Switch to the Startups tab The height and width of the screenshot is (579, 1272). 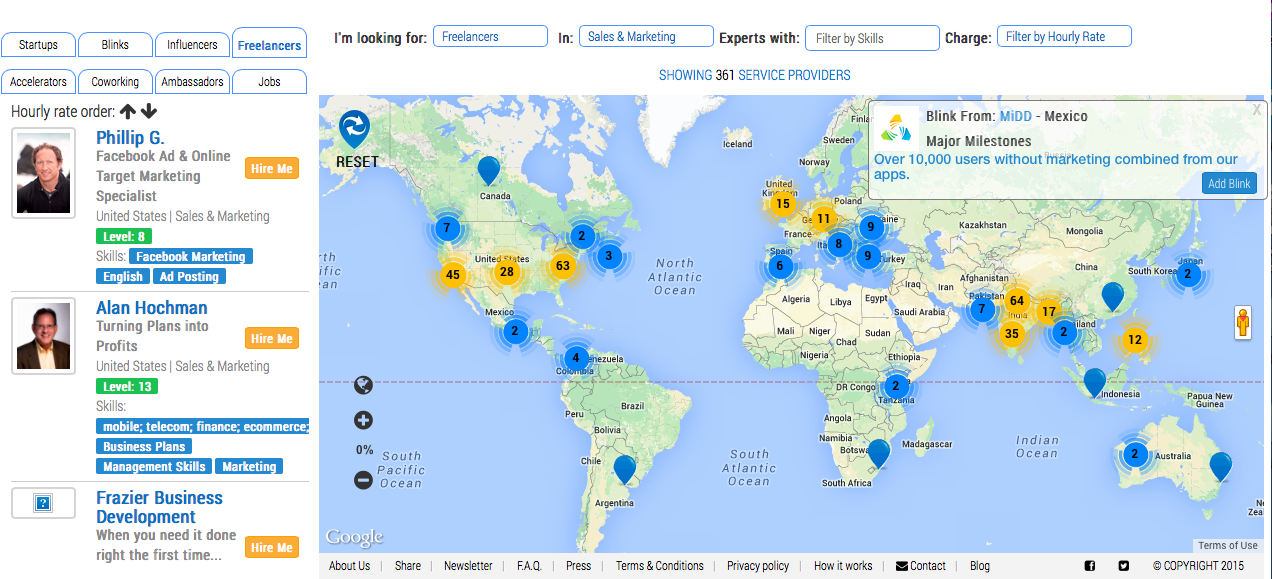pyautogui.click(x=39, y=45)
